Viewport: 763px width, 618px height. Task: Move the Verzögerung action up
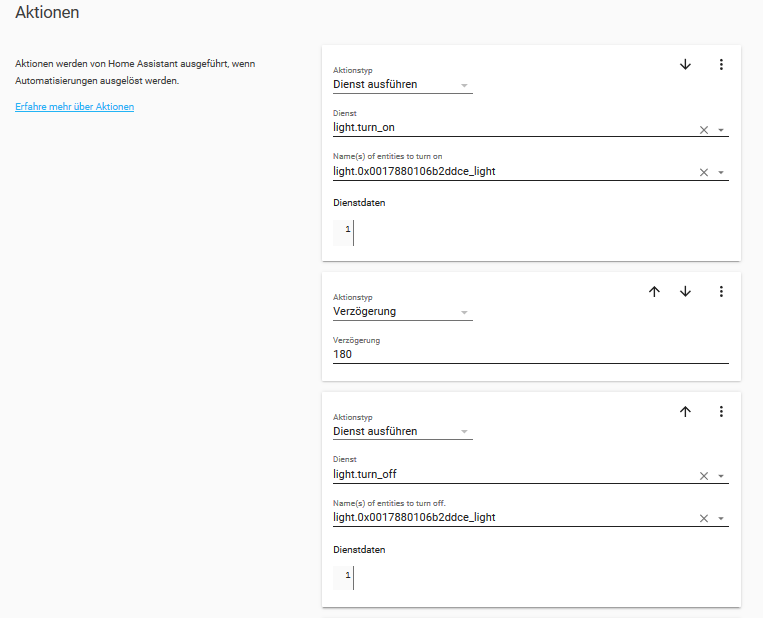click(x=654, y=292)
